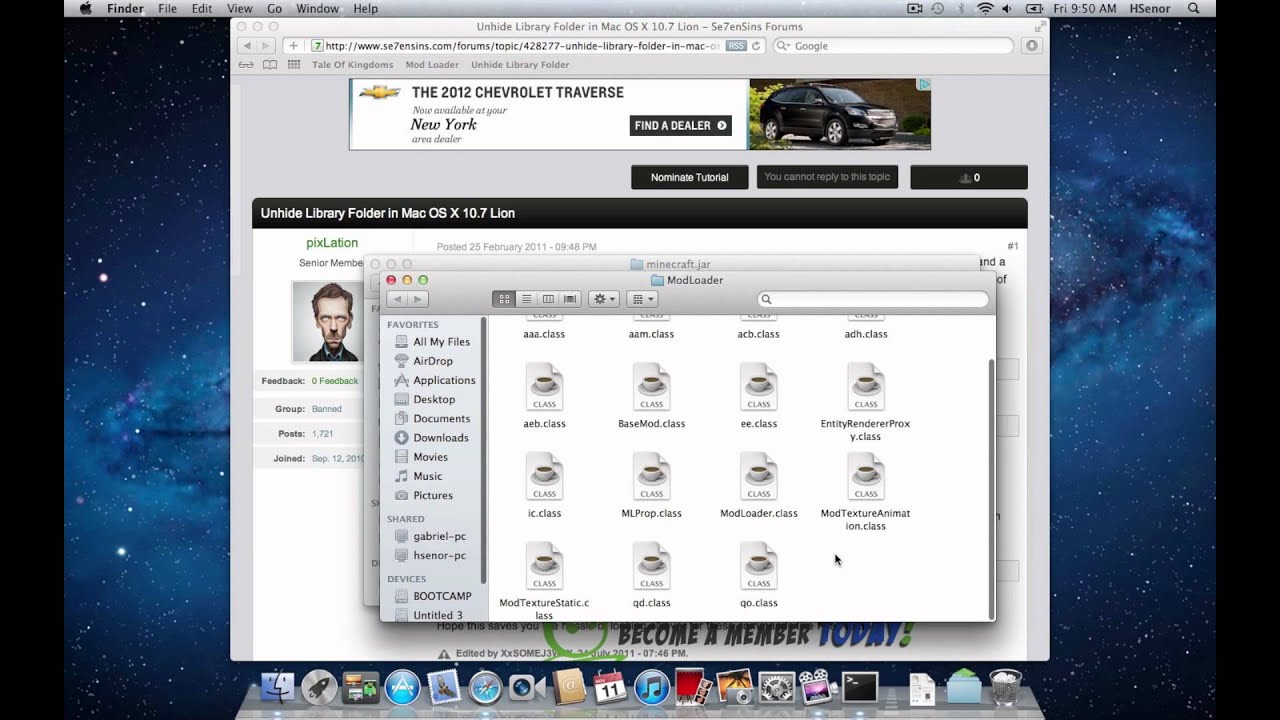Image resolution: width=1280 pixels, height=720 pixels.
Task: Open the Apple menu
Action: tap(85, 8)
